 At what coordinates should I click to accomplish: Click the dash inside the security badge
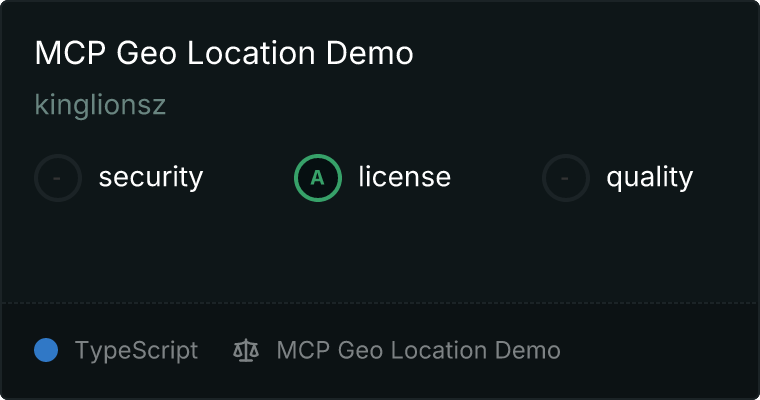[x=57, y=178]
